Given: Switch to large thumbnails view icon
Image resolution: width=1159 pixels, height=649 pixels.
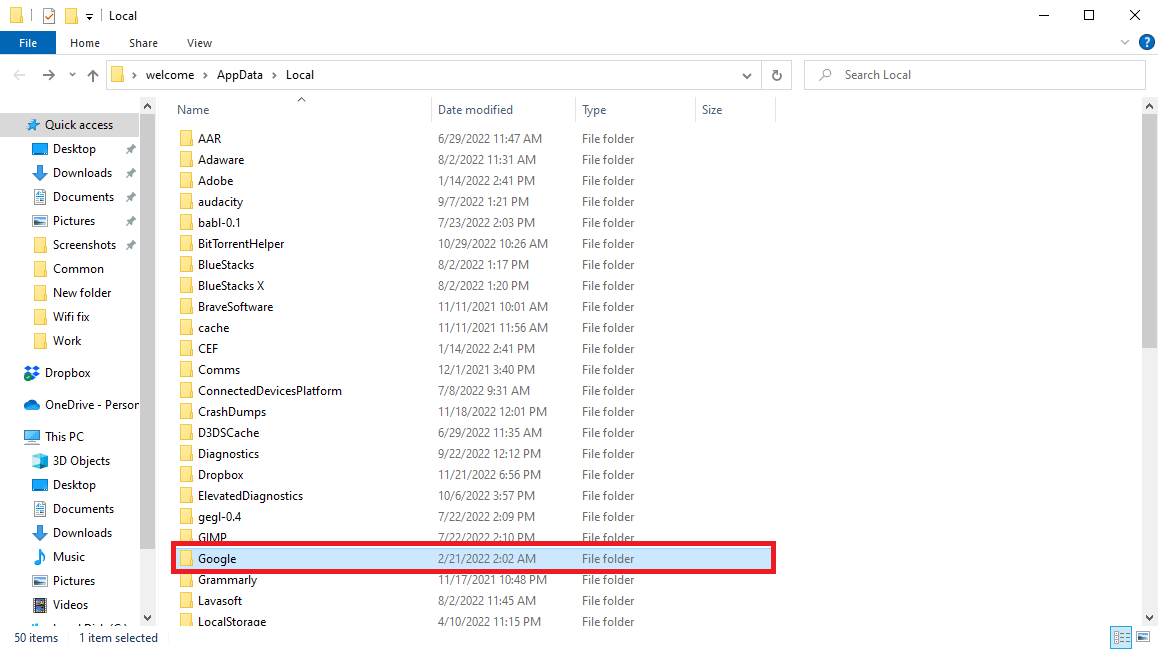Looking at the screenshot, I should [x=1143, y=637].
